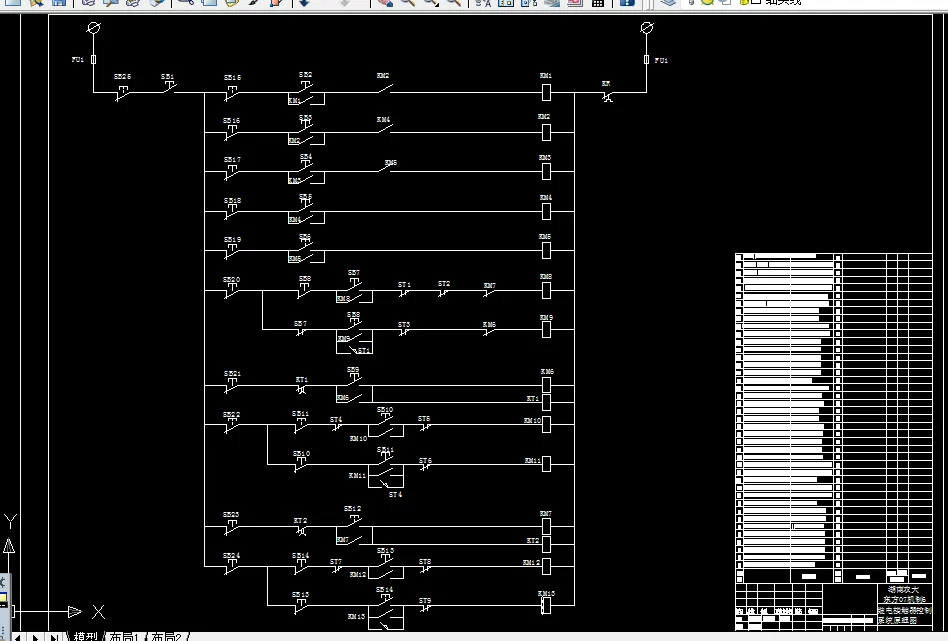The height and width of the screenshot is (641, 948).
Task: Select the SB19 pushbutton label
Action: pos(232,239)
